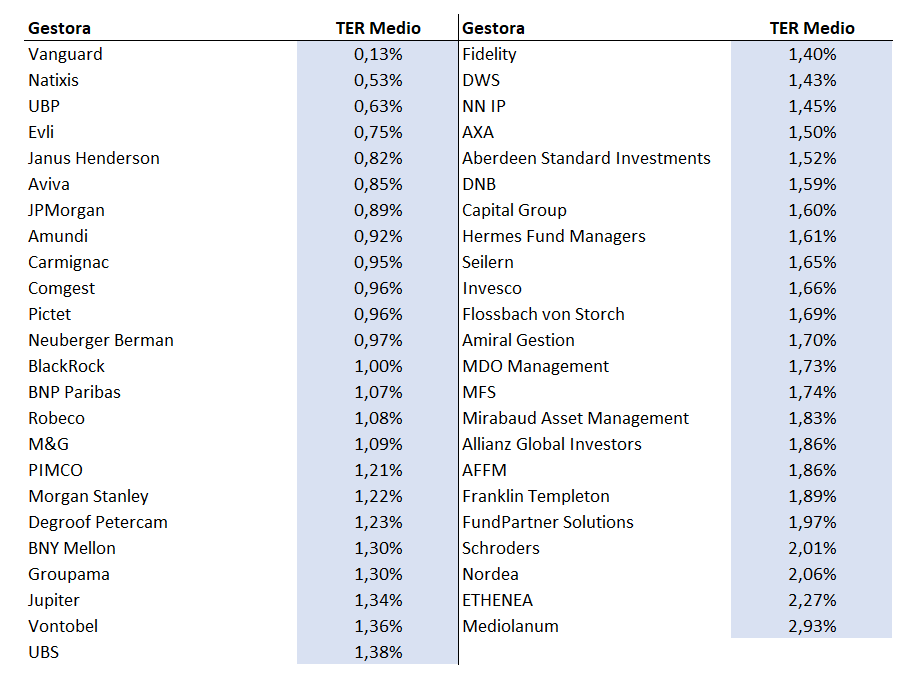Click the 2,93% TER value
Screen dimensions: 921x690
tap(812, 626)
